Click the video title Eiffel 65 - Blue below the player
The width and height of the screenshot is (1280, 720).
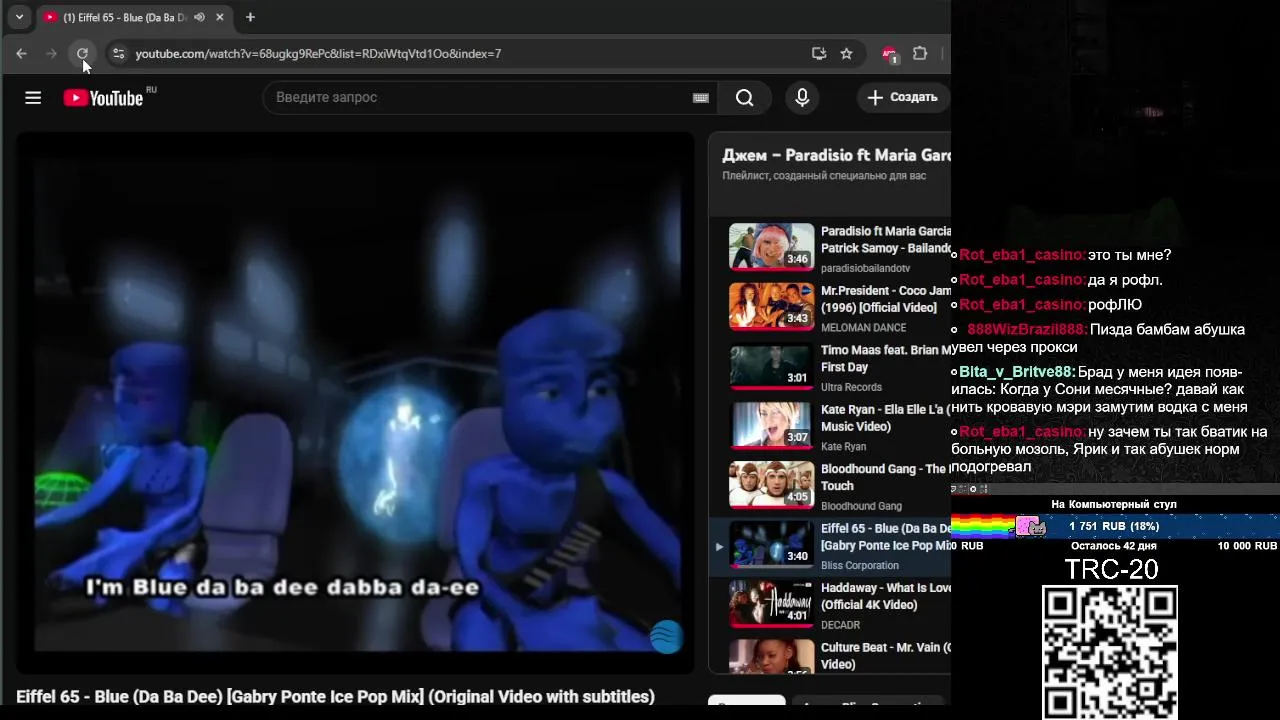(x=335, y=696)
